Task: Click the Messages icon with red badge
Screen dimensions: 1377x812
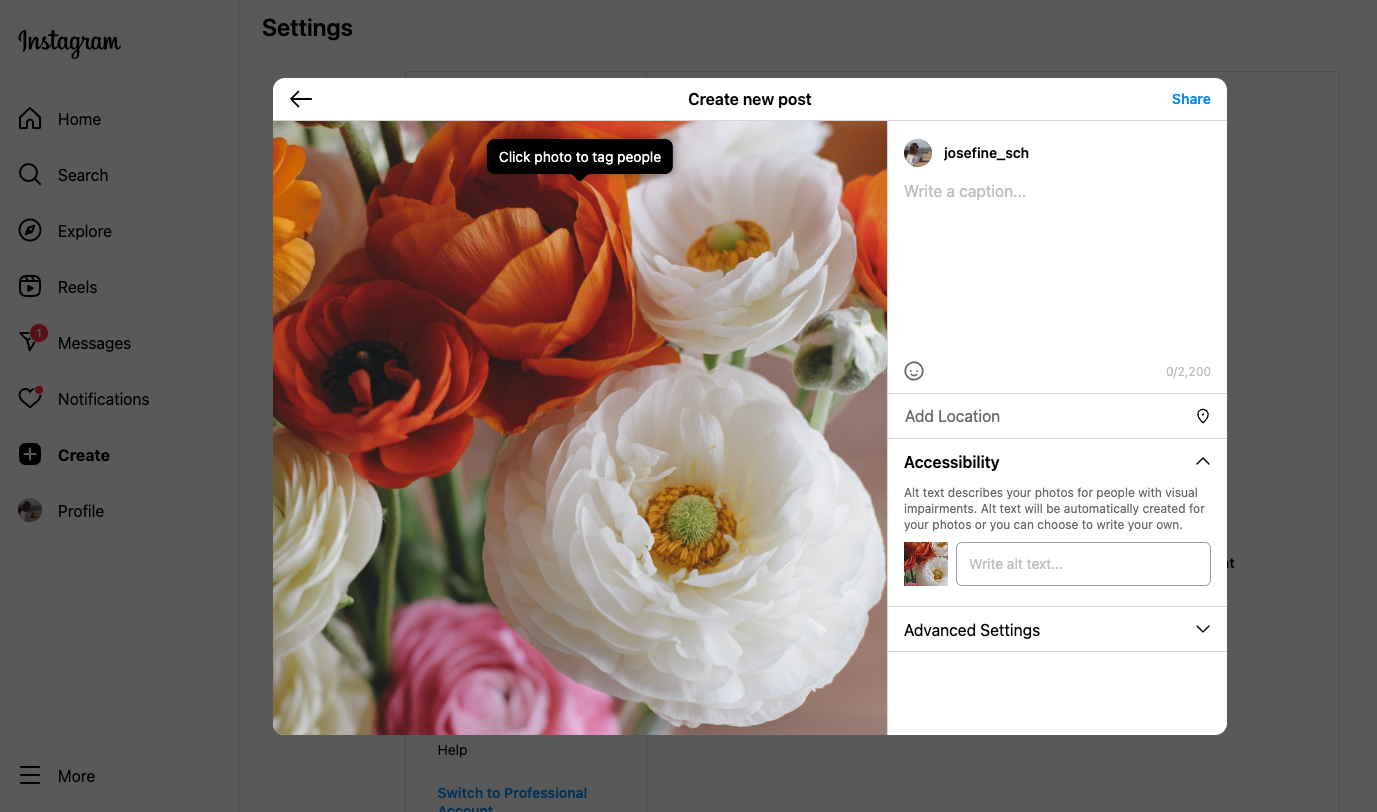Action: pos(31,341)
